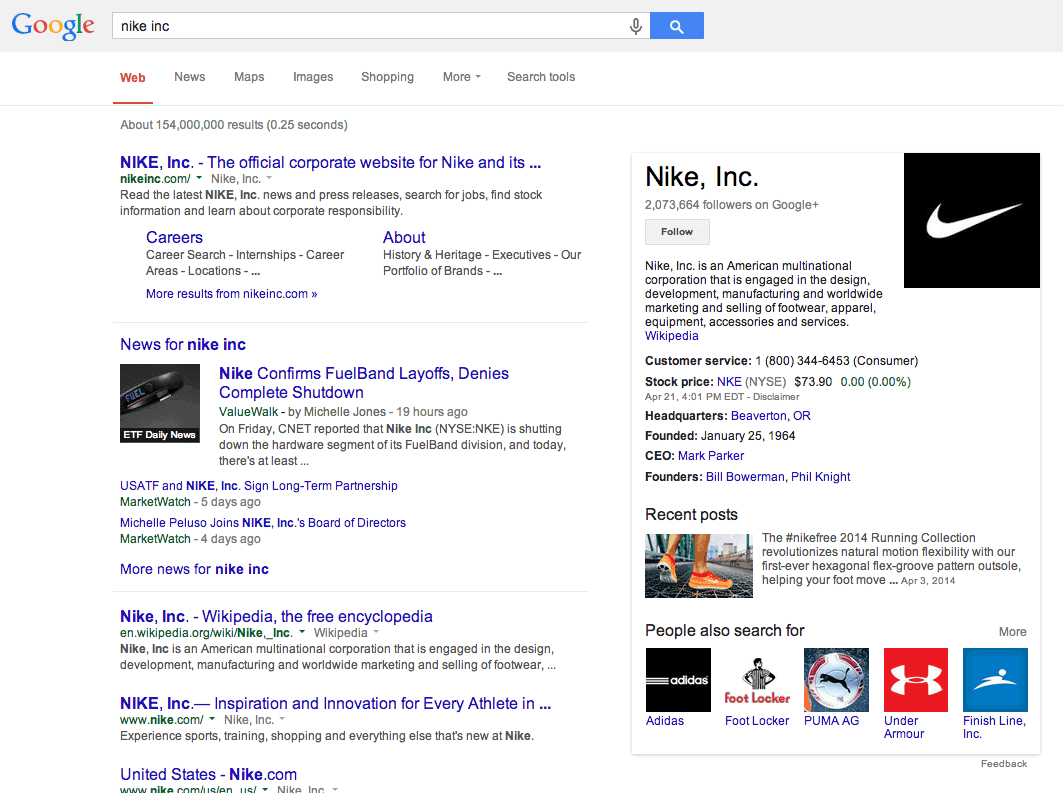The width and height of the screenshot is (1063, 793).
Task: Select the Finish Line logo thumbnail
Action: [x=995, y=679]
